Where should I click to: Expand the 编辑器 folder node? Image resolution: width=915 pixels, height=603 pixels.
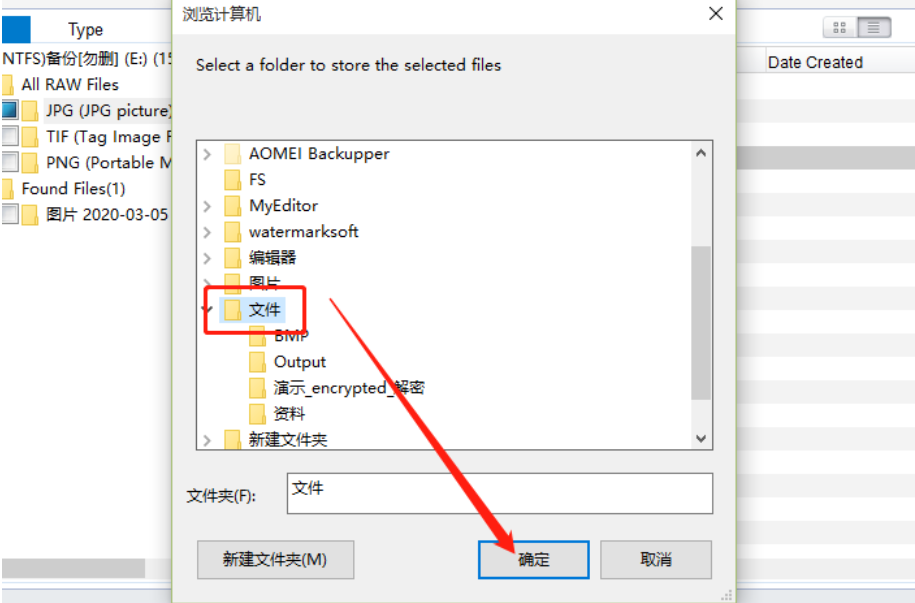click(x=207, y=257)
